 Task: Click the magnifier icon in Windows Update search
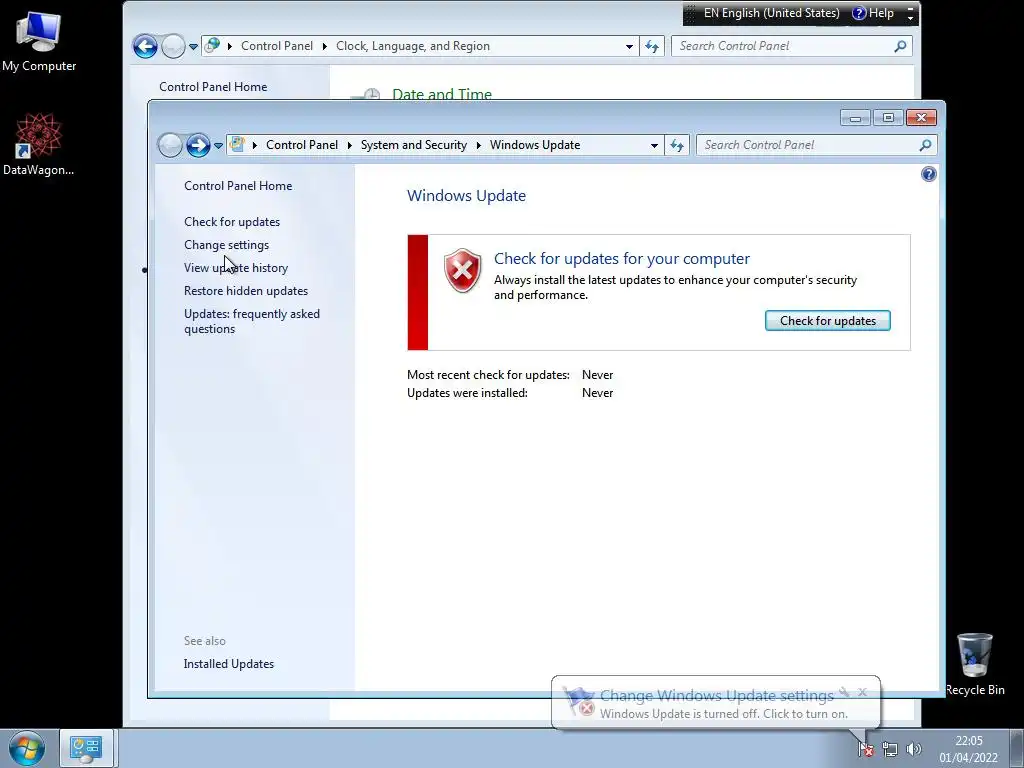pyautogui.click(x=925, y=145)
